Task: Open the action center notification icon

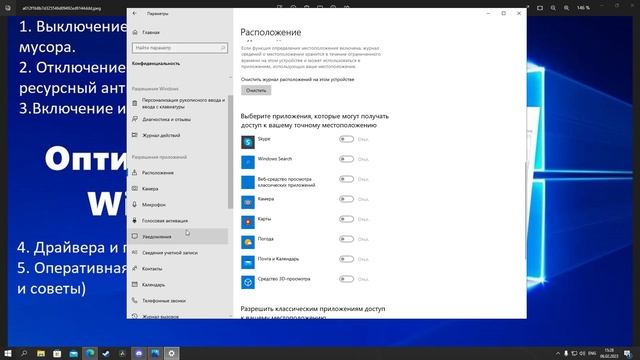Action: [x=627, y=353]
